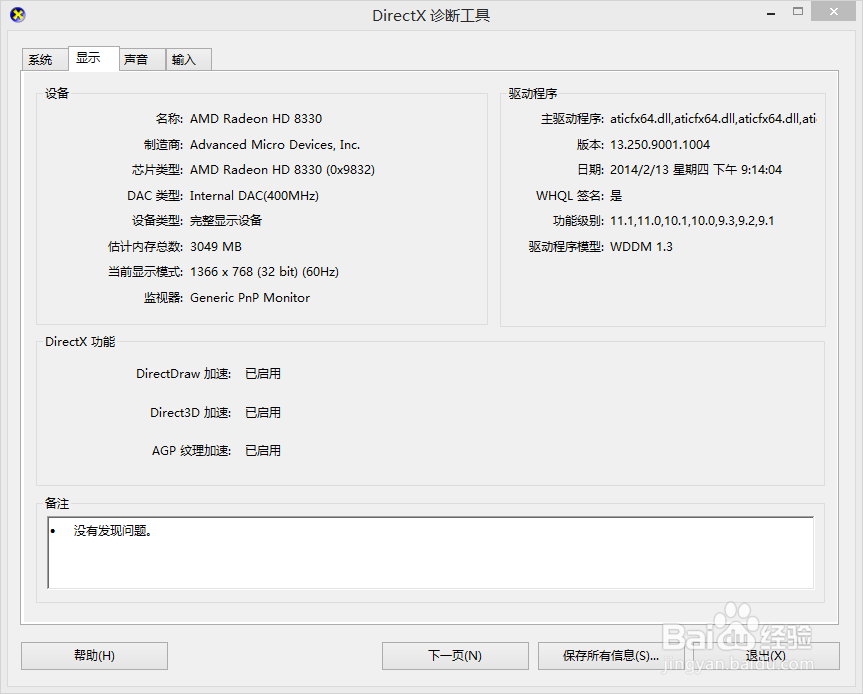The image size is (863, 694).
Task: Click AGP 纹理加速 已启用 status
Action: tap(263, 451)
